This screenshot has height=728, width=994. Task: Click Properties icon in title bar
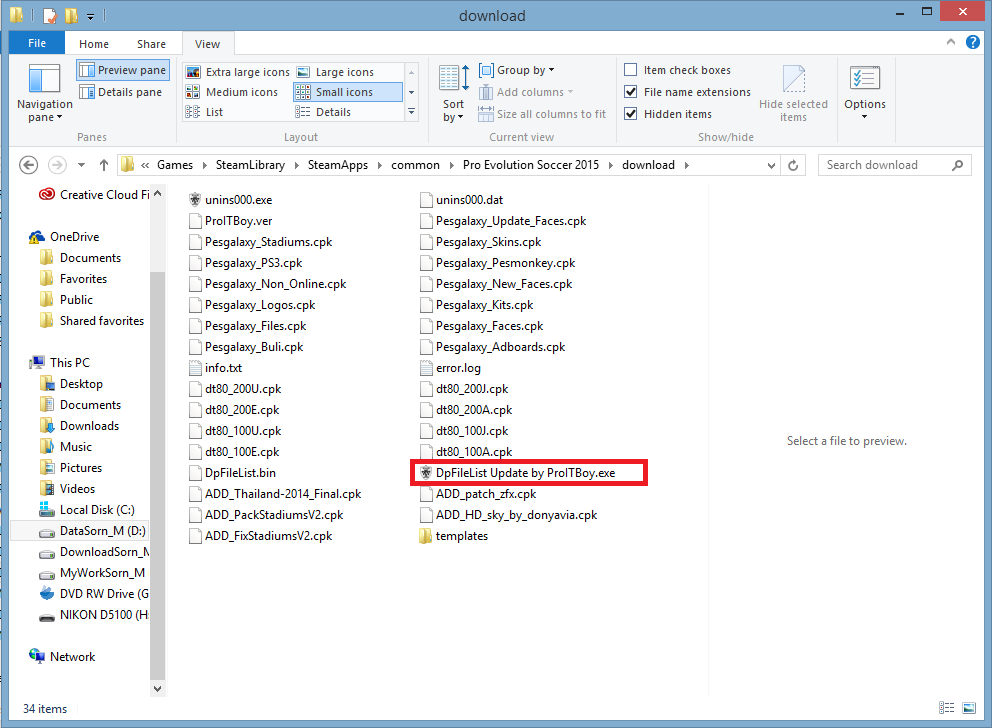point(50,15)
